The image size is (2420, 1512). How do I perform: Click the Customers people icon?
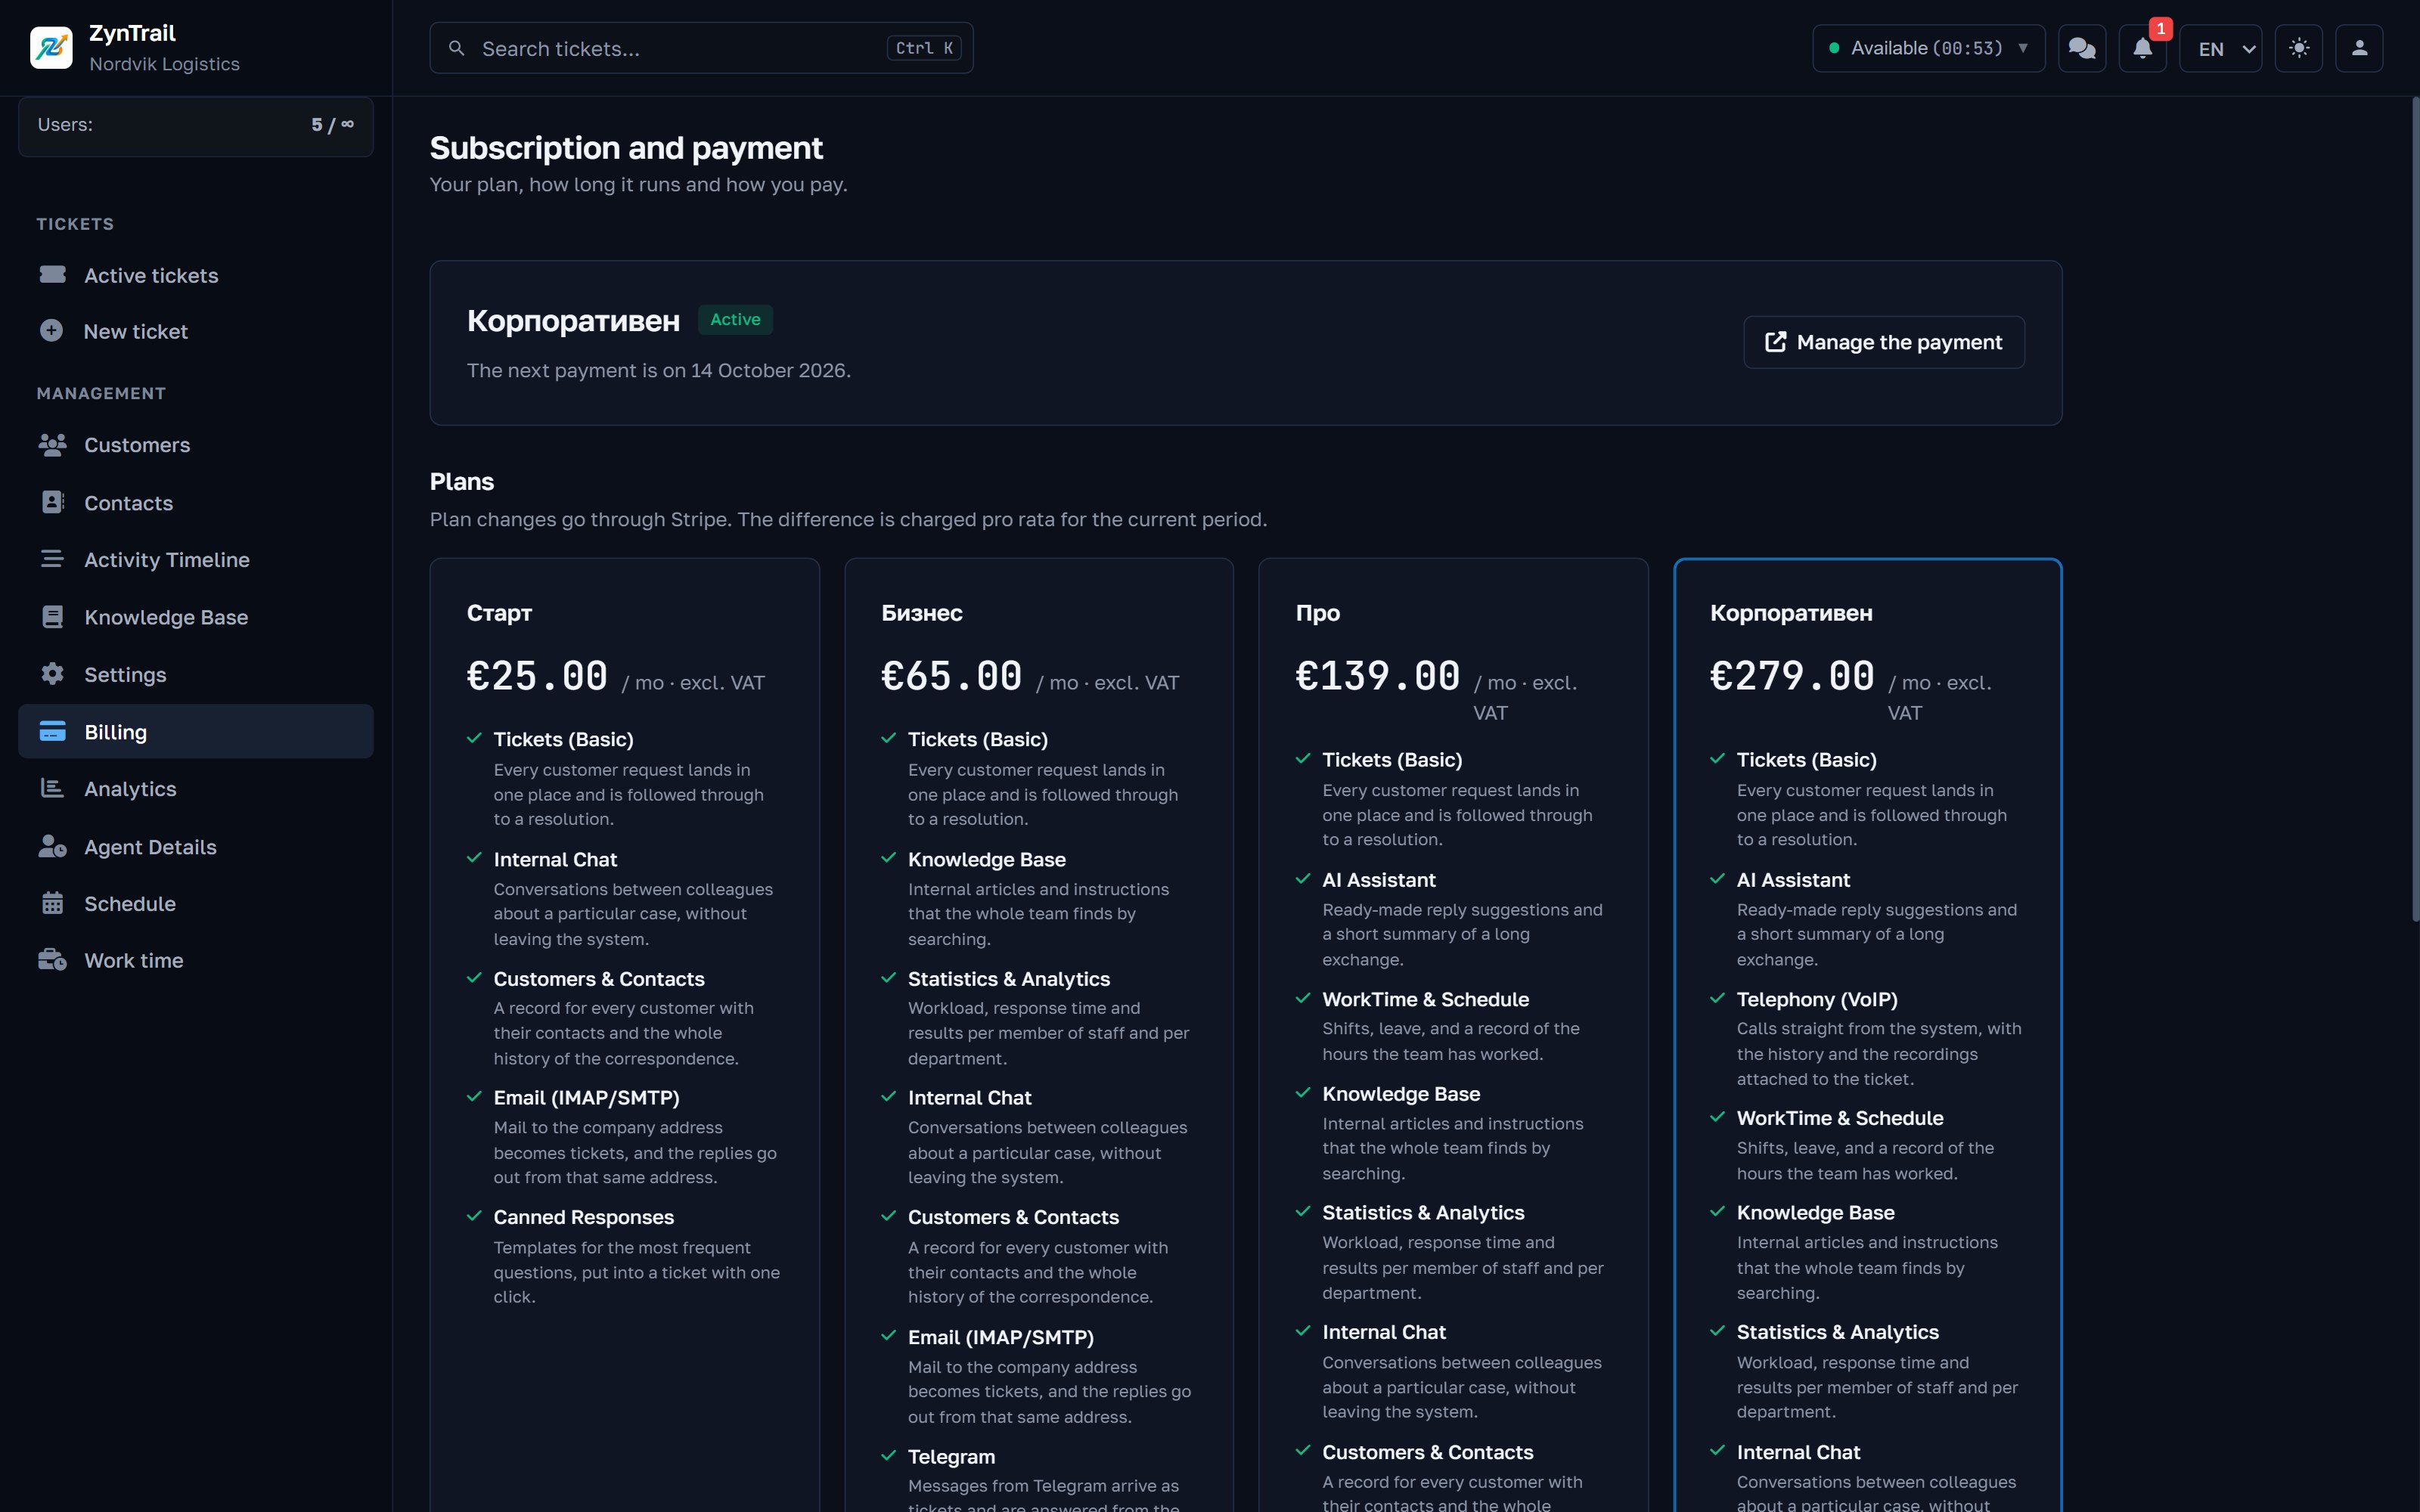[x=52, y=445]
